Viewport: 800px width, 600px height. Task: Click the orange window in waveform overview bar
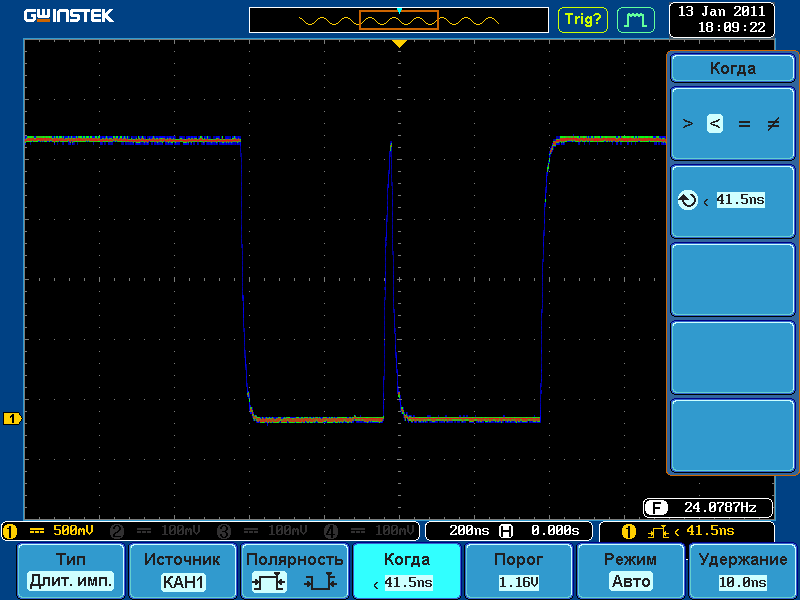399,20
